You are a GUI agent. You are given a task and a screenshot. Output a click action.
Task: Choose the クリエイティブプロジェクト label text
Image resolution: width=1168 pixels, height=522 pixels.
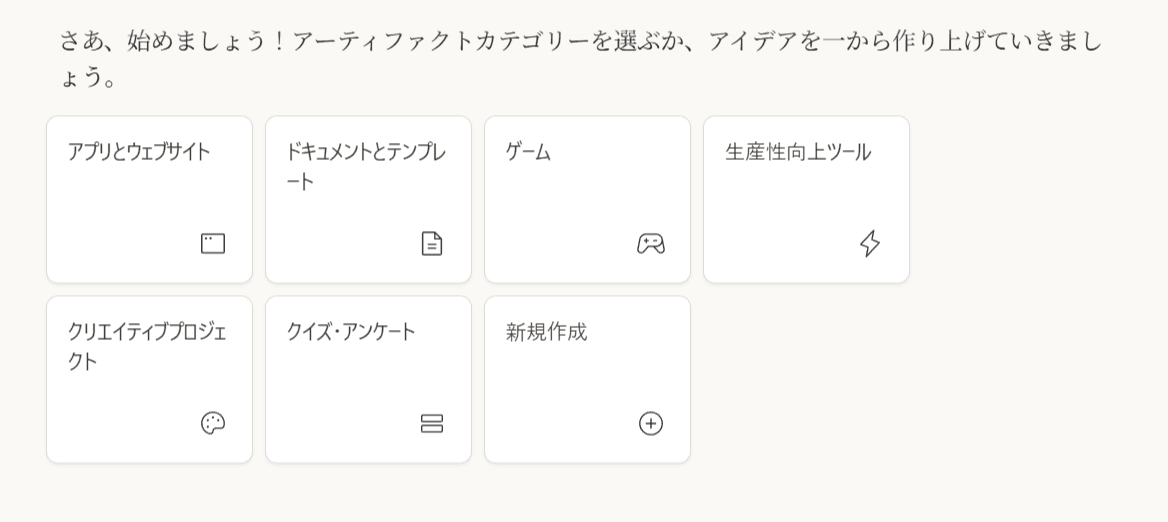(147, 346)
